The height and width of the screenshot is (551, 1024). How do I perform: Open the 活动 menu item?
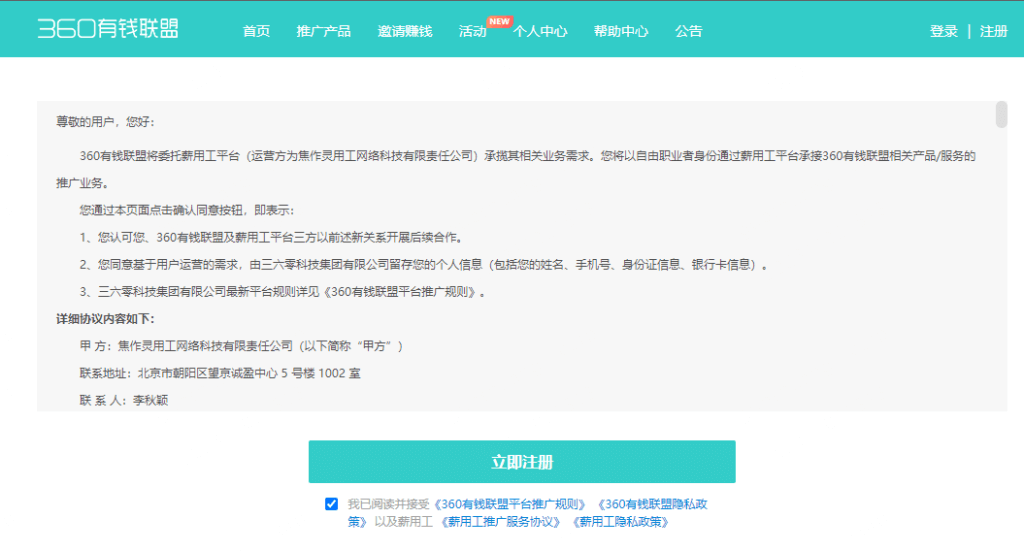click(x=472, y=31)
